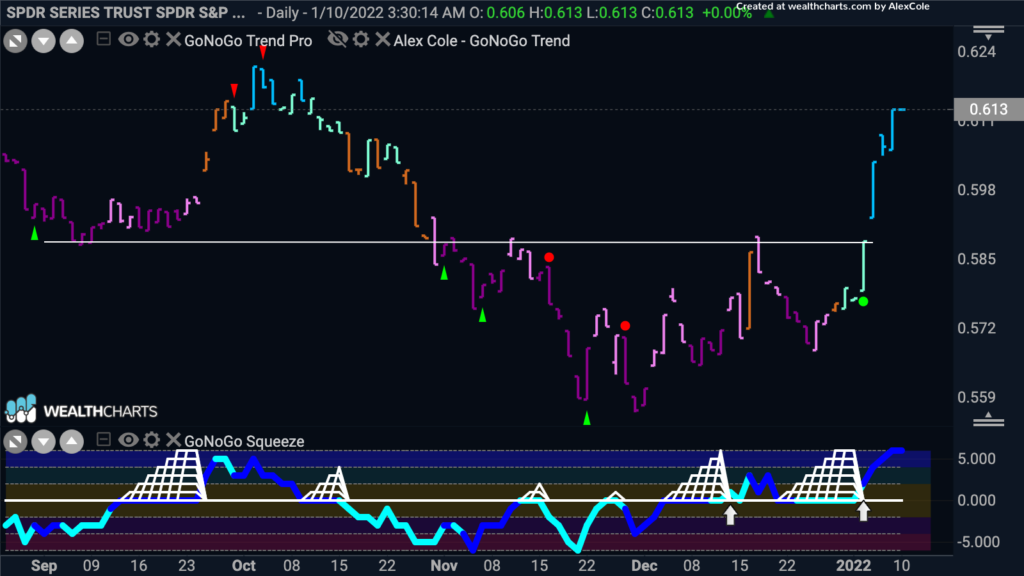This screenshot has height=576, width=1024.
Task: Click the 5.000 squeeze axis label
Action: tap(977, 458)
